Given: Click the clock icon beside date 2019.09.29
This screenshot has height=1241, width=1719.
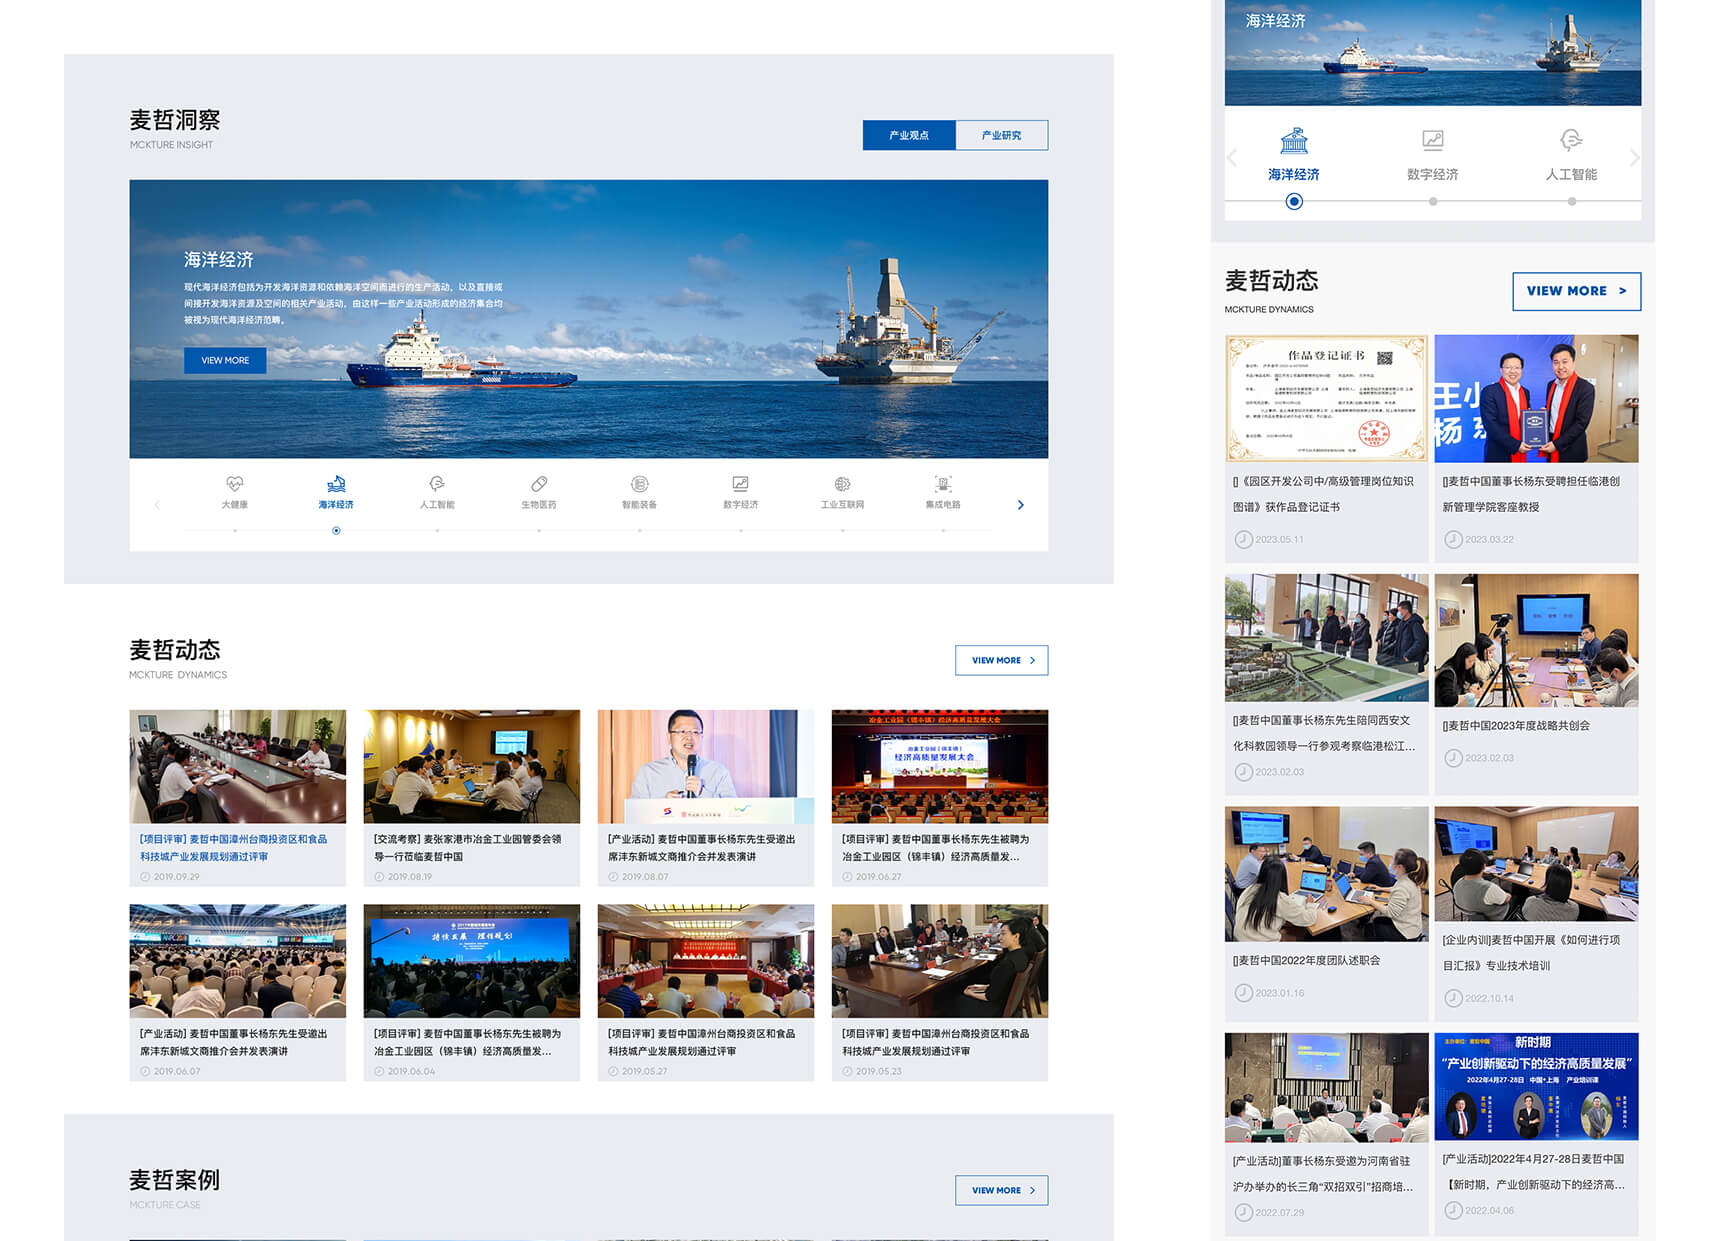Looking at the screenshot, I should pyautogui.click(x=145, y=877).
